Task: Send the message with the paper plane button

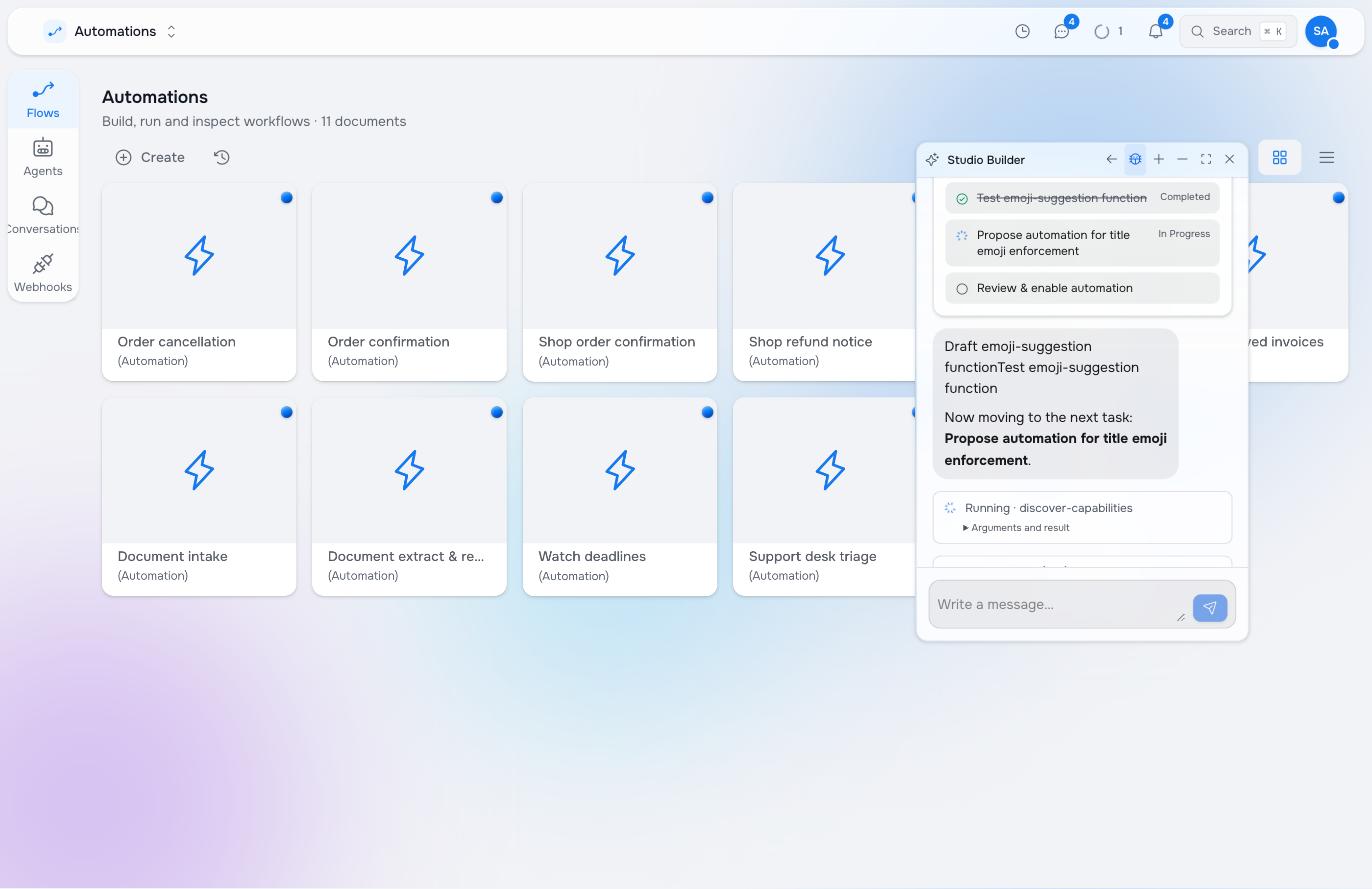Action: point(1210,607)
